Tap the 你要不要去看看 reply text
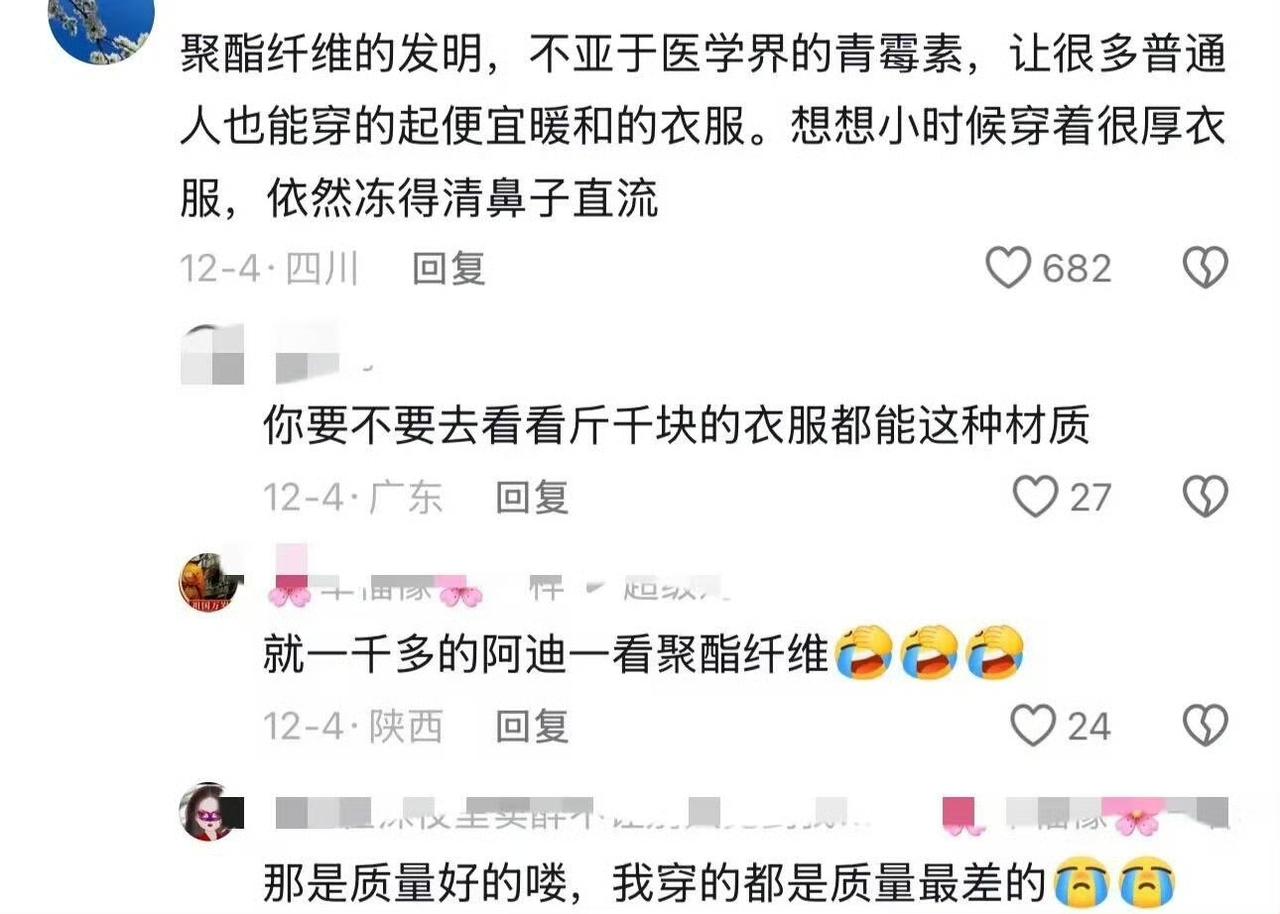The width and height of the screenshot is (1280, 914). (676, 427)
